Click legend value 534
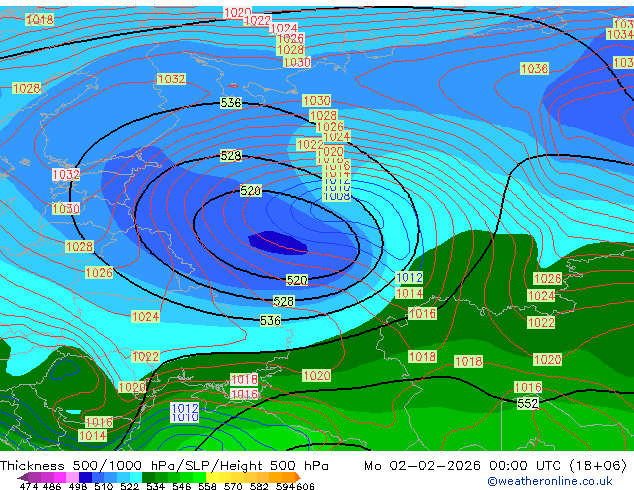The image size is (634, 490). 155,486
